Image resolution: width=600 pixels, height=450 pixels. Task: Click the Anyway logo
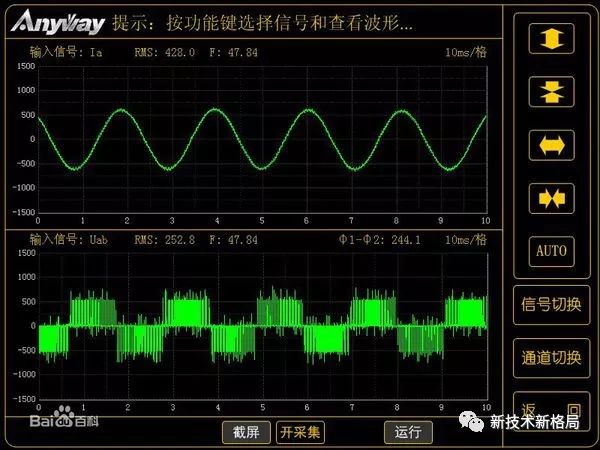pos(58,22)
